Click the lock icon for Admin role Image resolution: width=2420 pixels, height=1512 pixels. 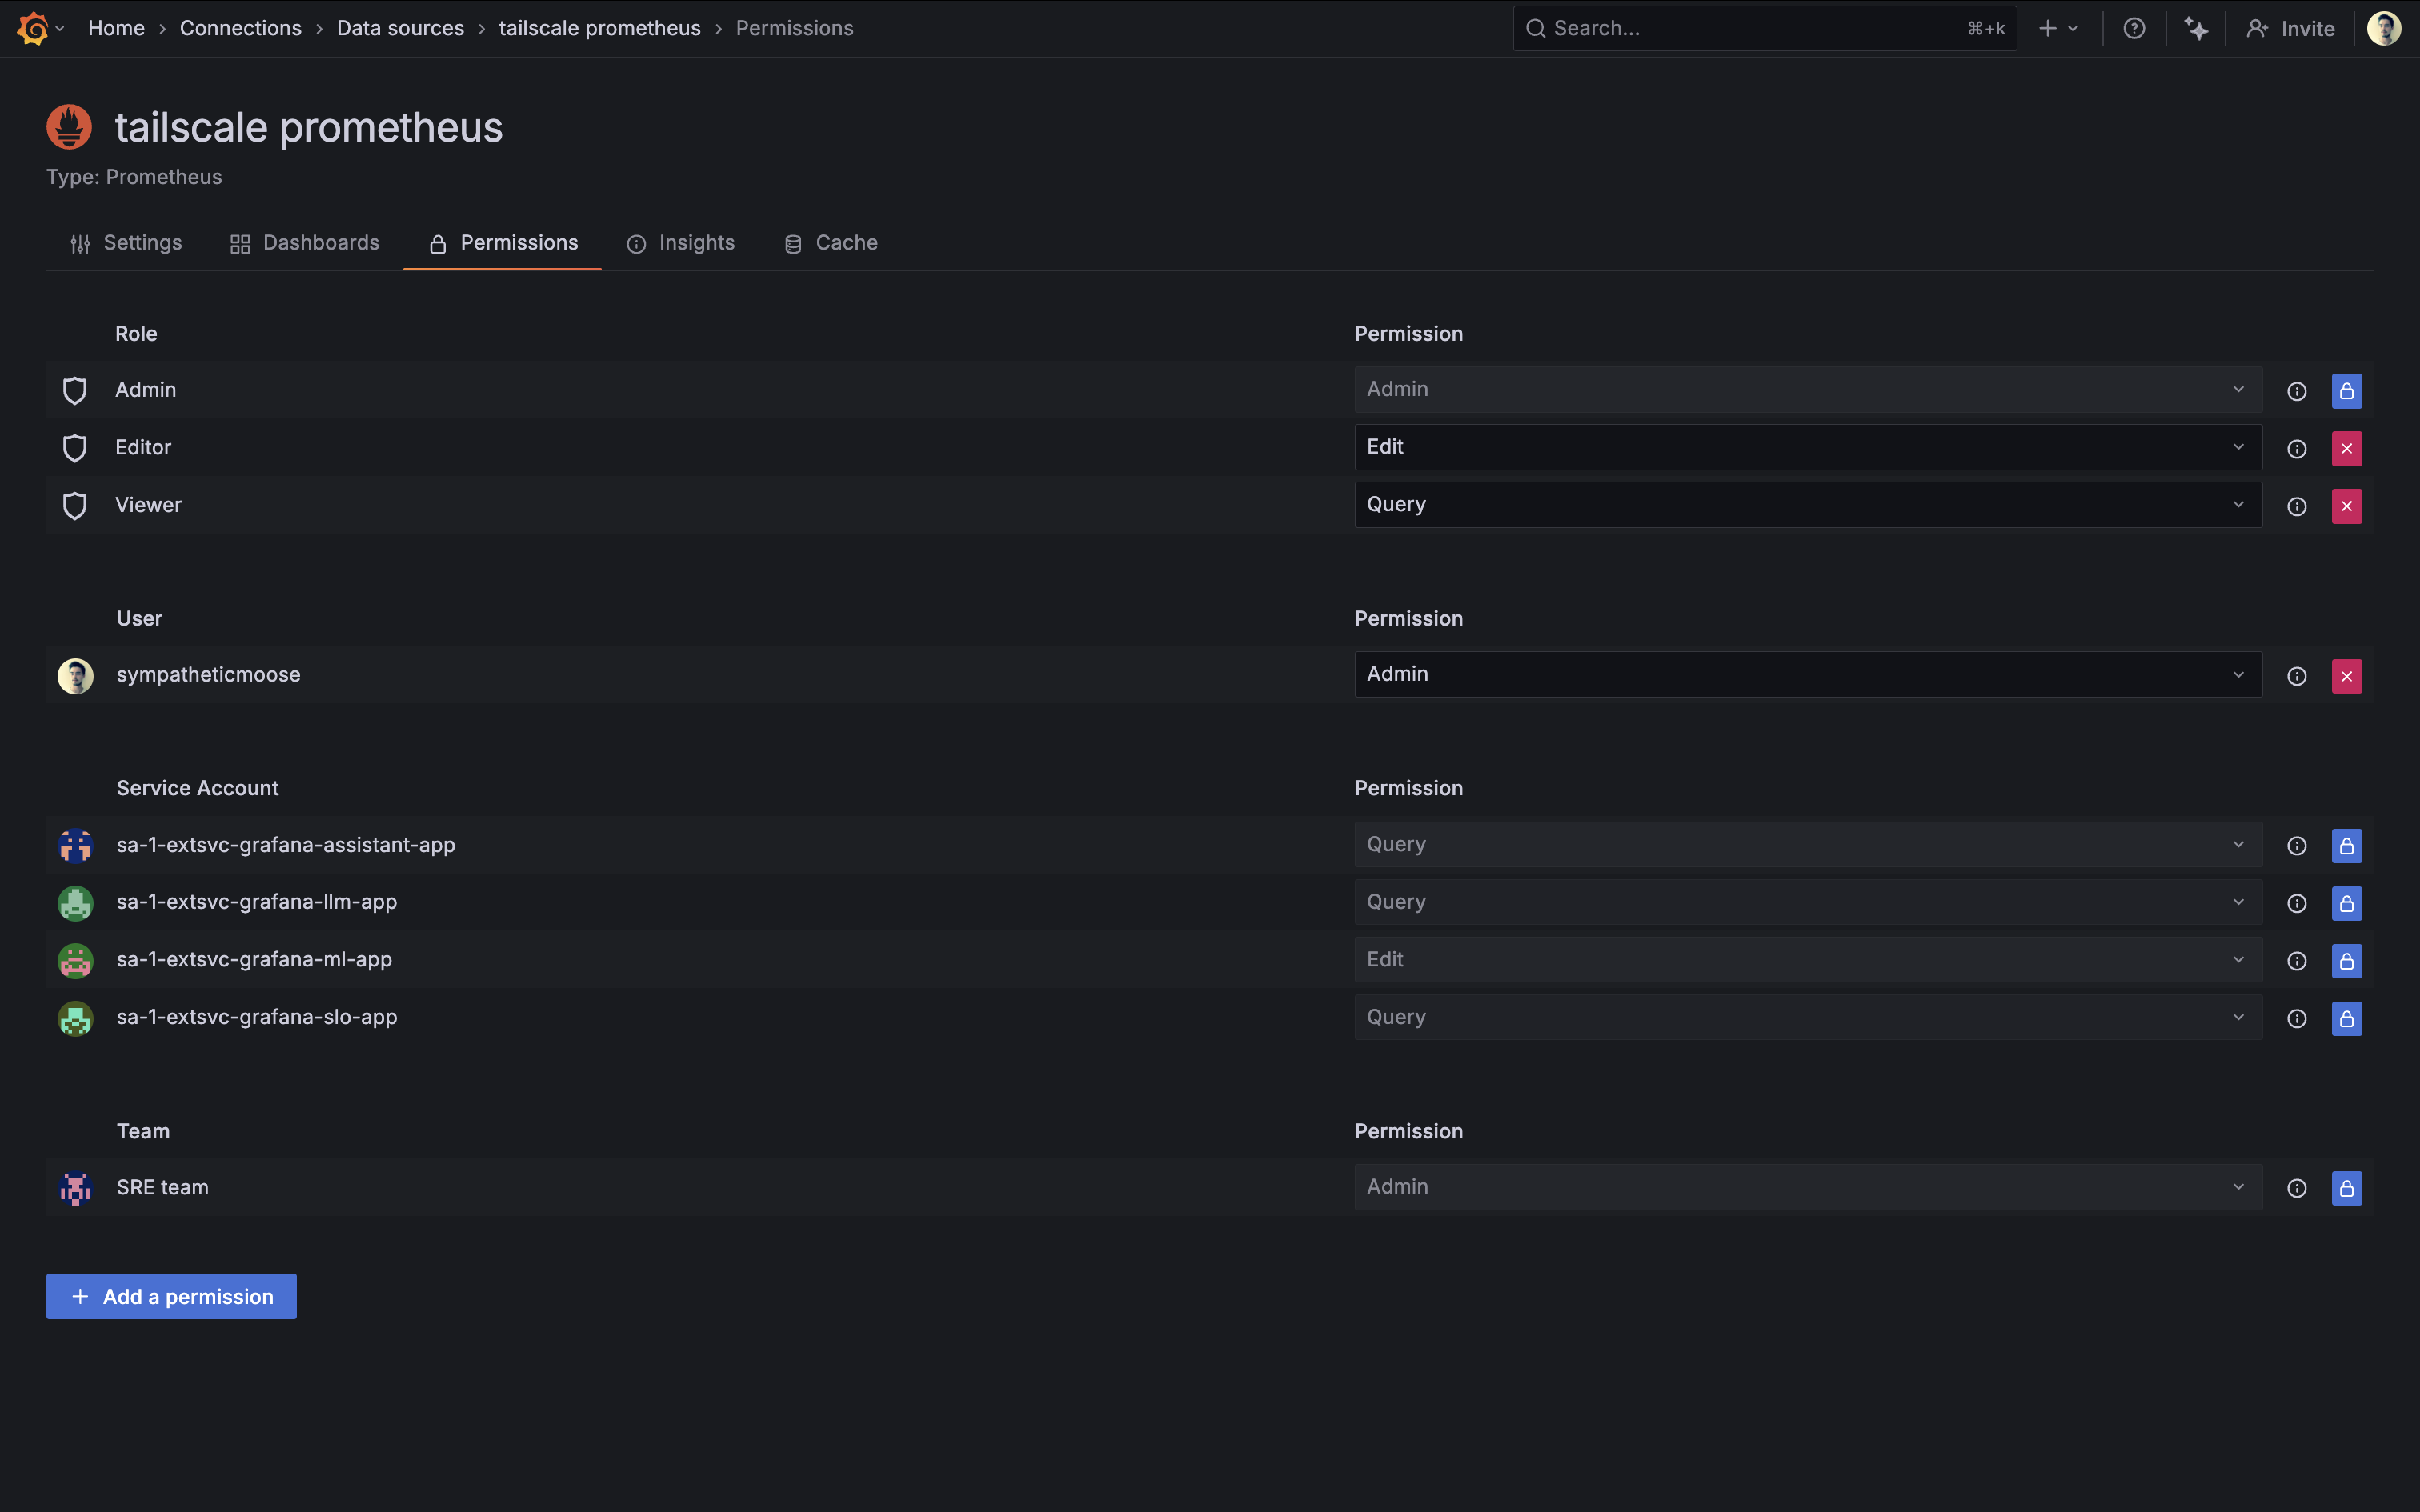pyautogui.click(x=2346, y=391)
